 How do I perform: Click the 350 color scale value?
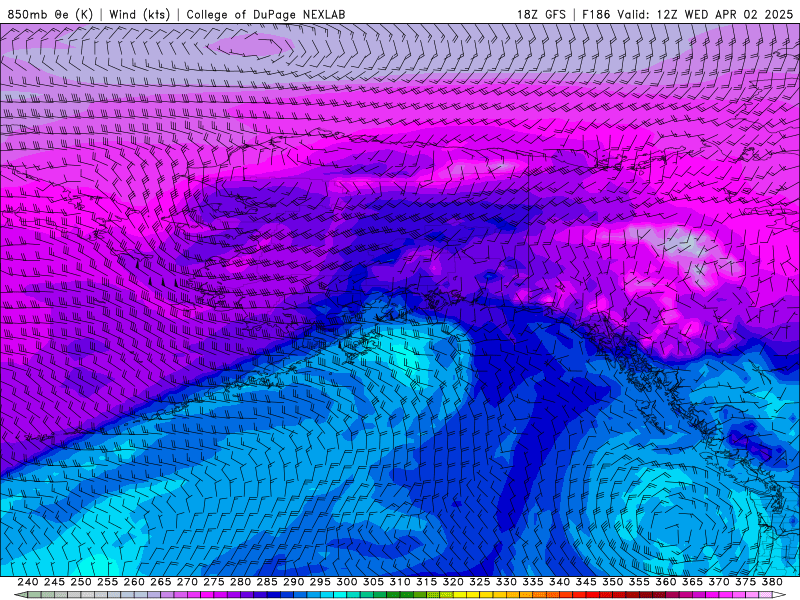(x=612, y=582)
